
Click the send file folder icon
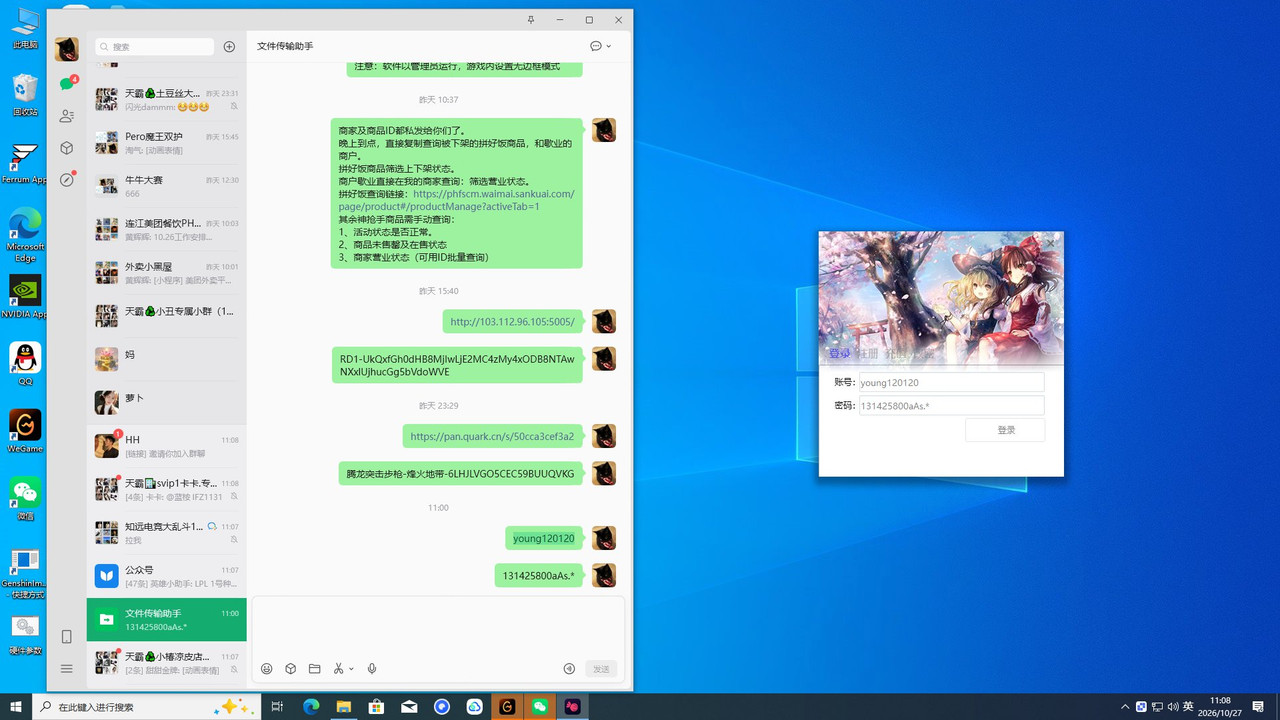pos(314,669)
